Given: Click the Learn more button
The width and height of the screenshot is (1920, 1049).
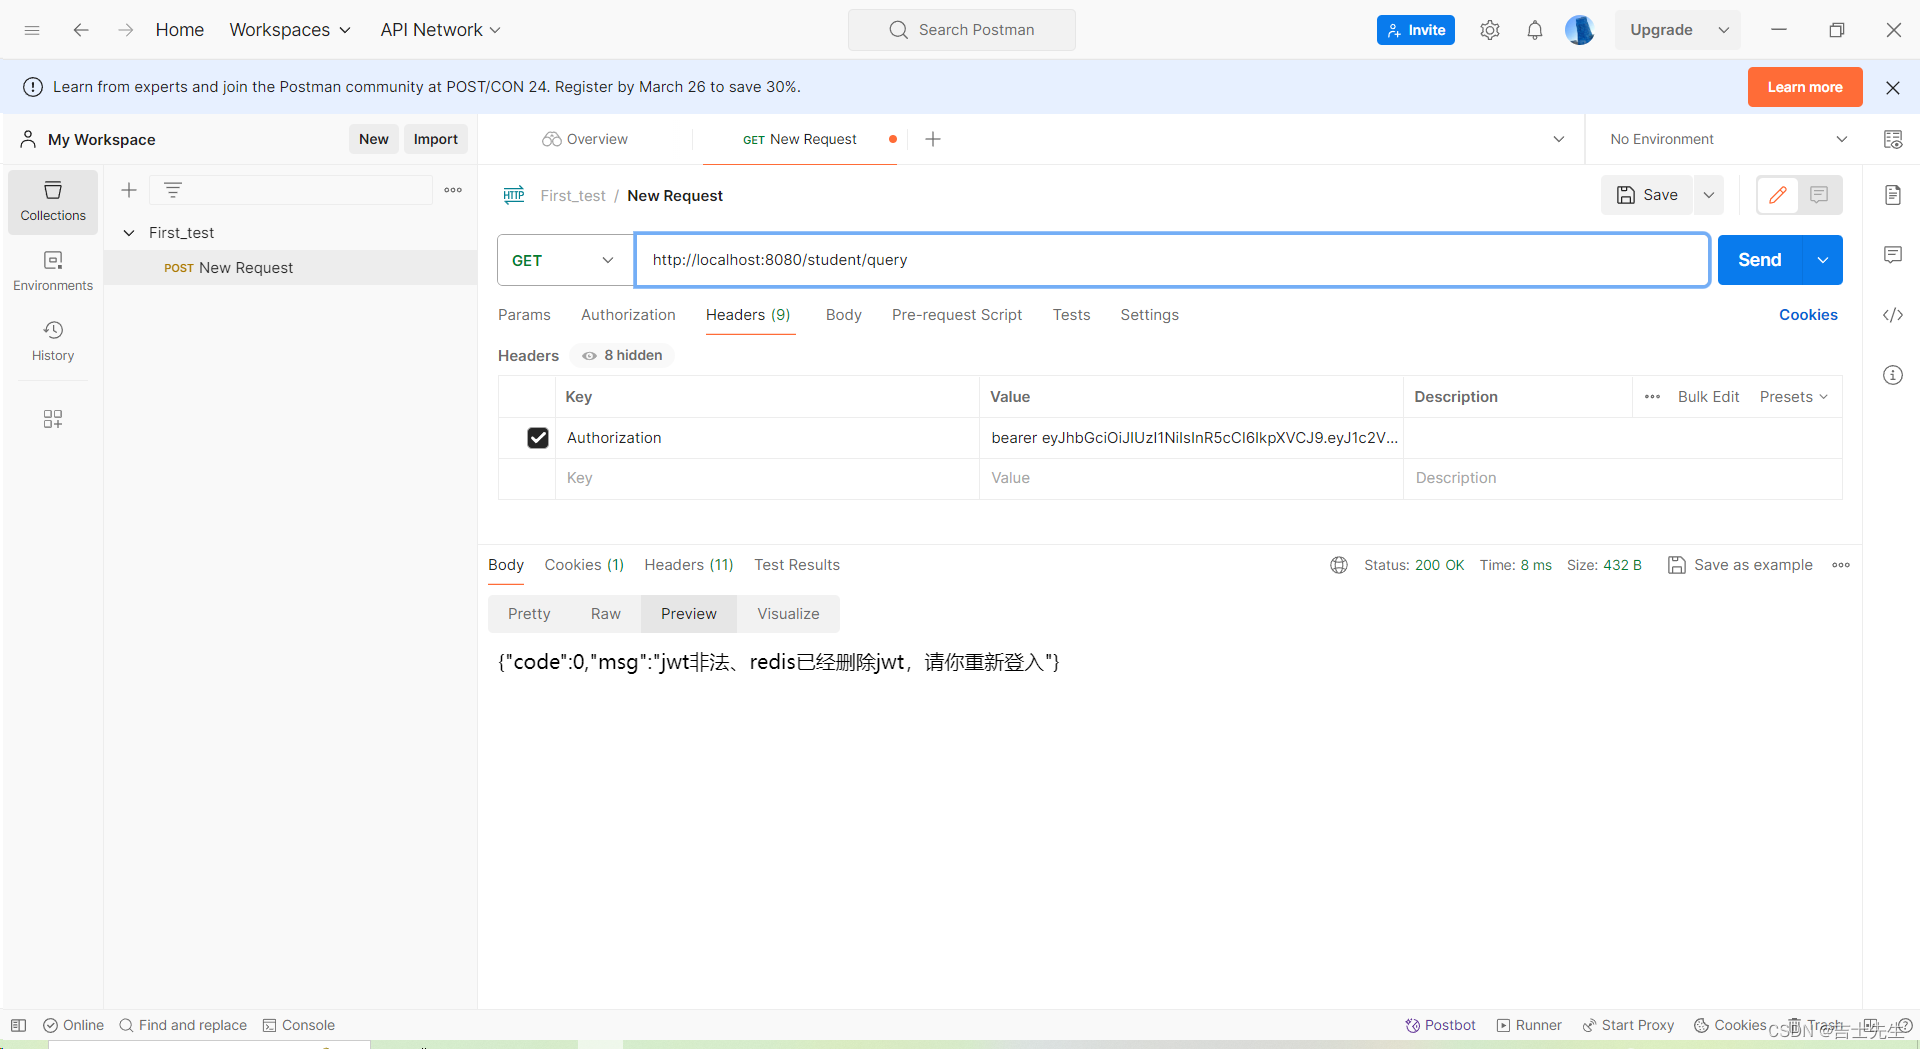Looking at the screenshot, I should pyautogui.click(x=1805, y=87).
